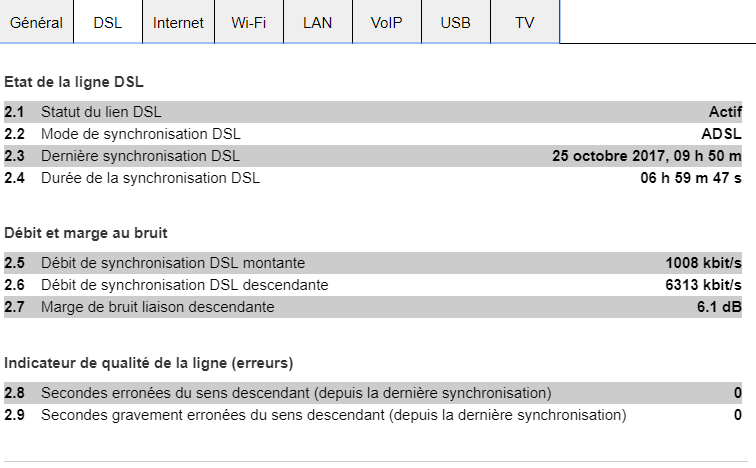Click the 'Etat de la ligne DSL' heading
Viewport: 756px width, 468px height.
click(x=81, y=82)
